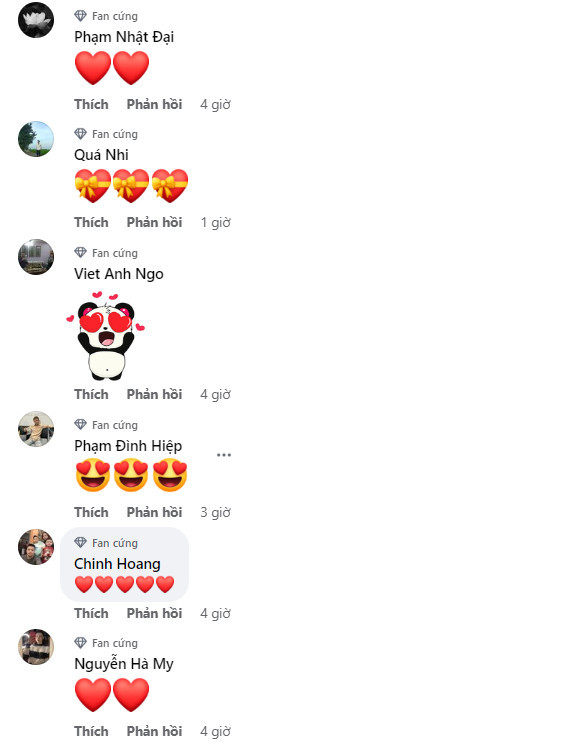Open Phạm Nhật Đại's profile avatar

[36, 20]
